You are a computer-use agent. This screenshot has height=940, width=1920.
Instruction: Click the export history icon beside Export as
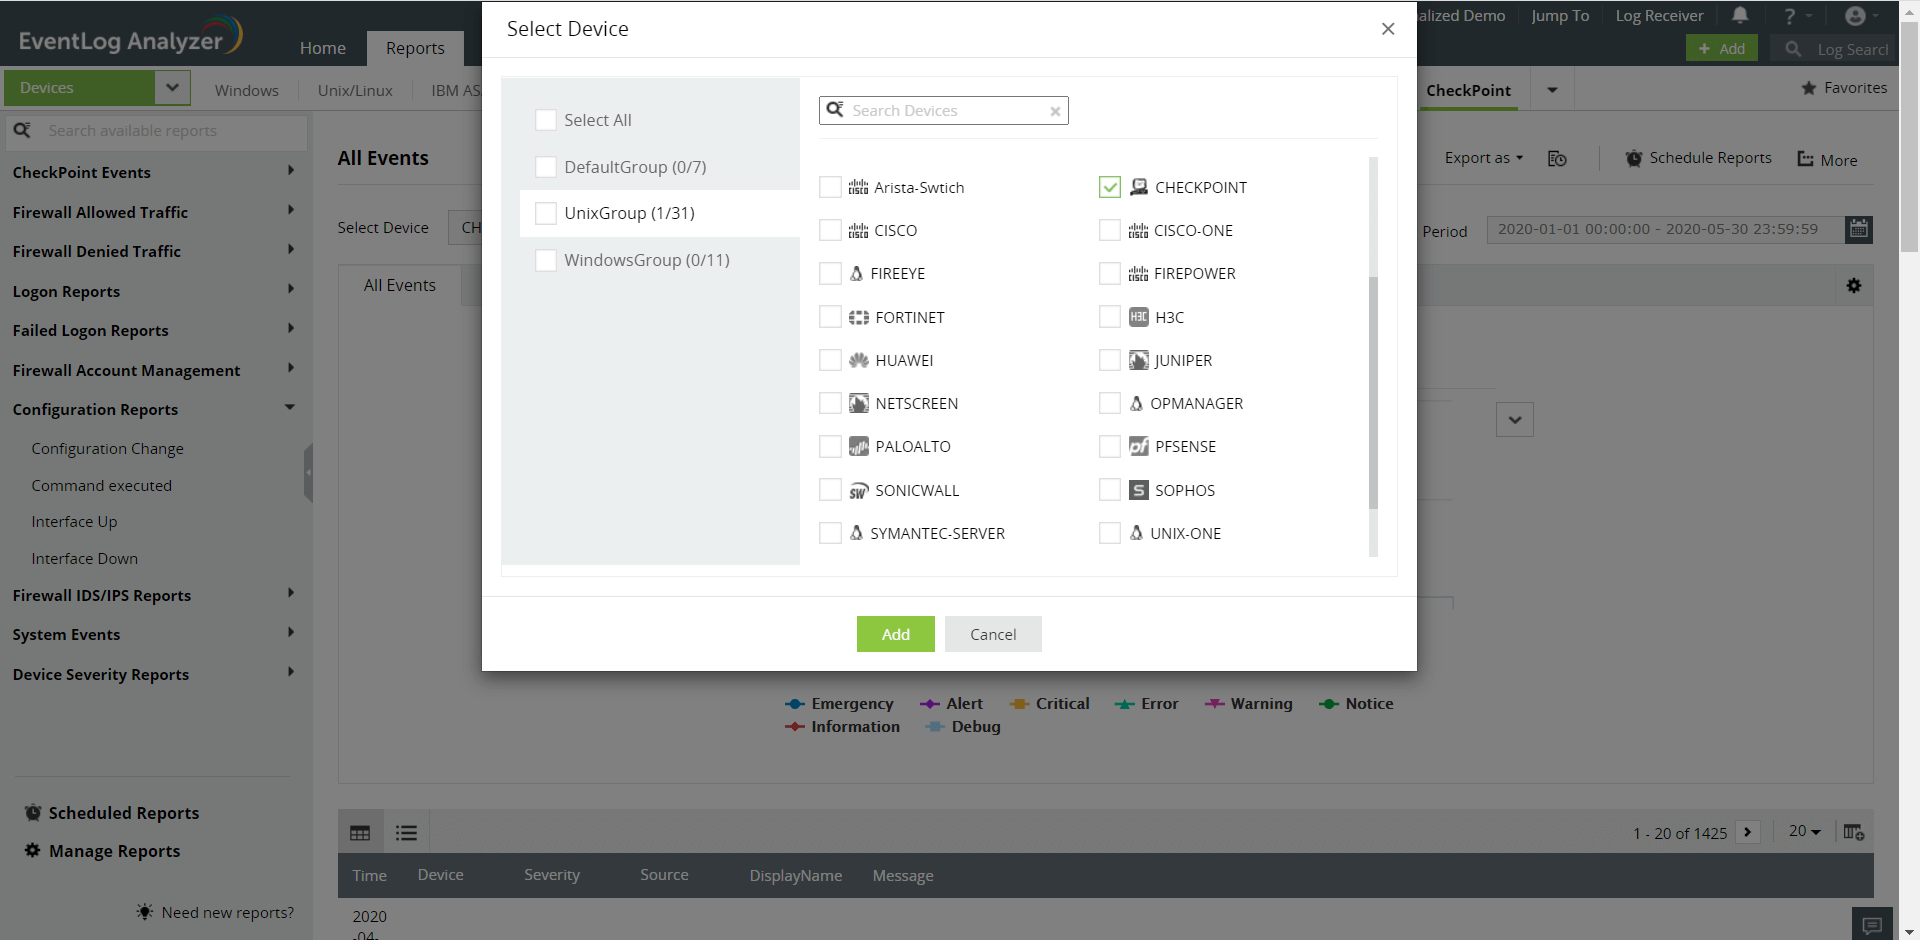click(x=1557, y=159)
